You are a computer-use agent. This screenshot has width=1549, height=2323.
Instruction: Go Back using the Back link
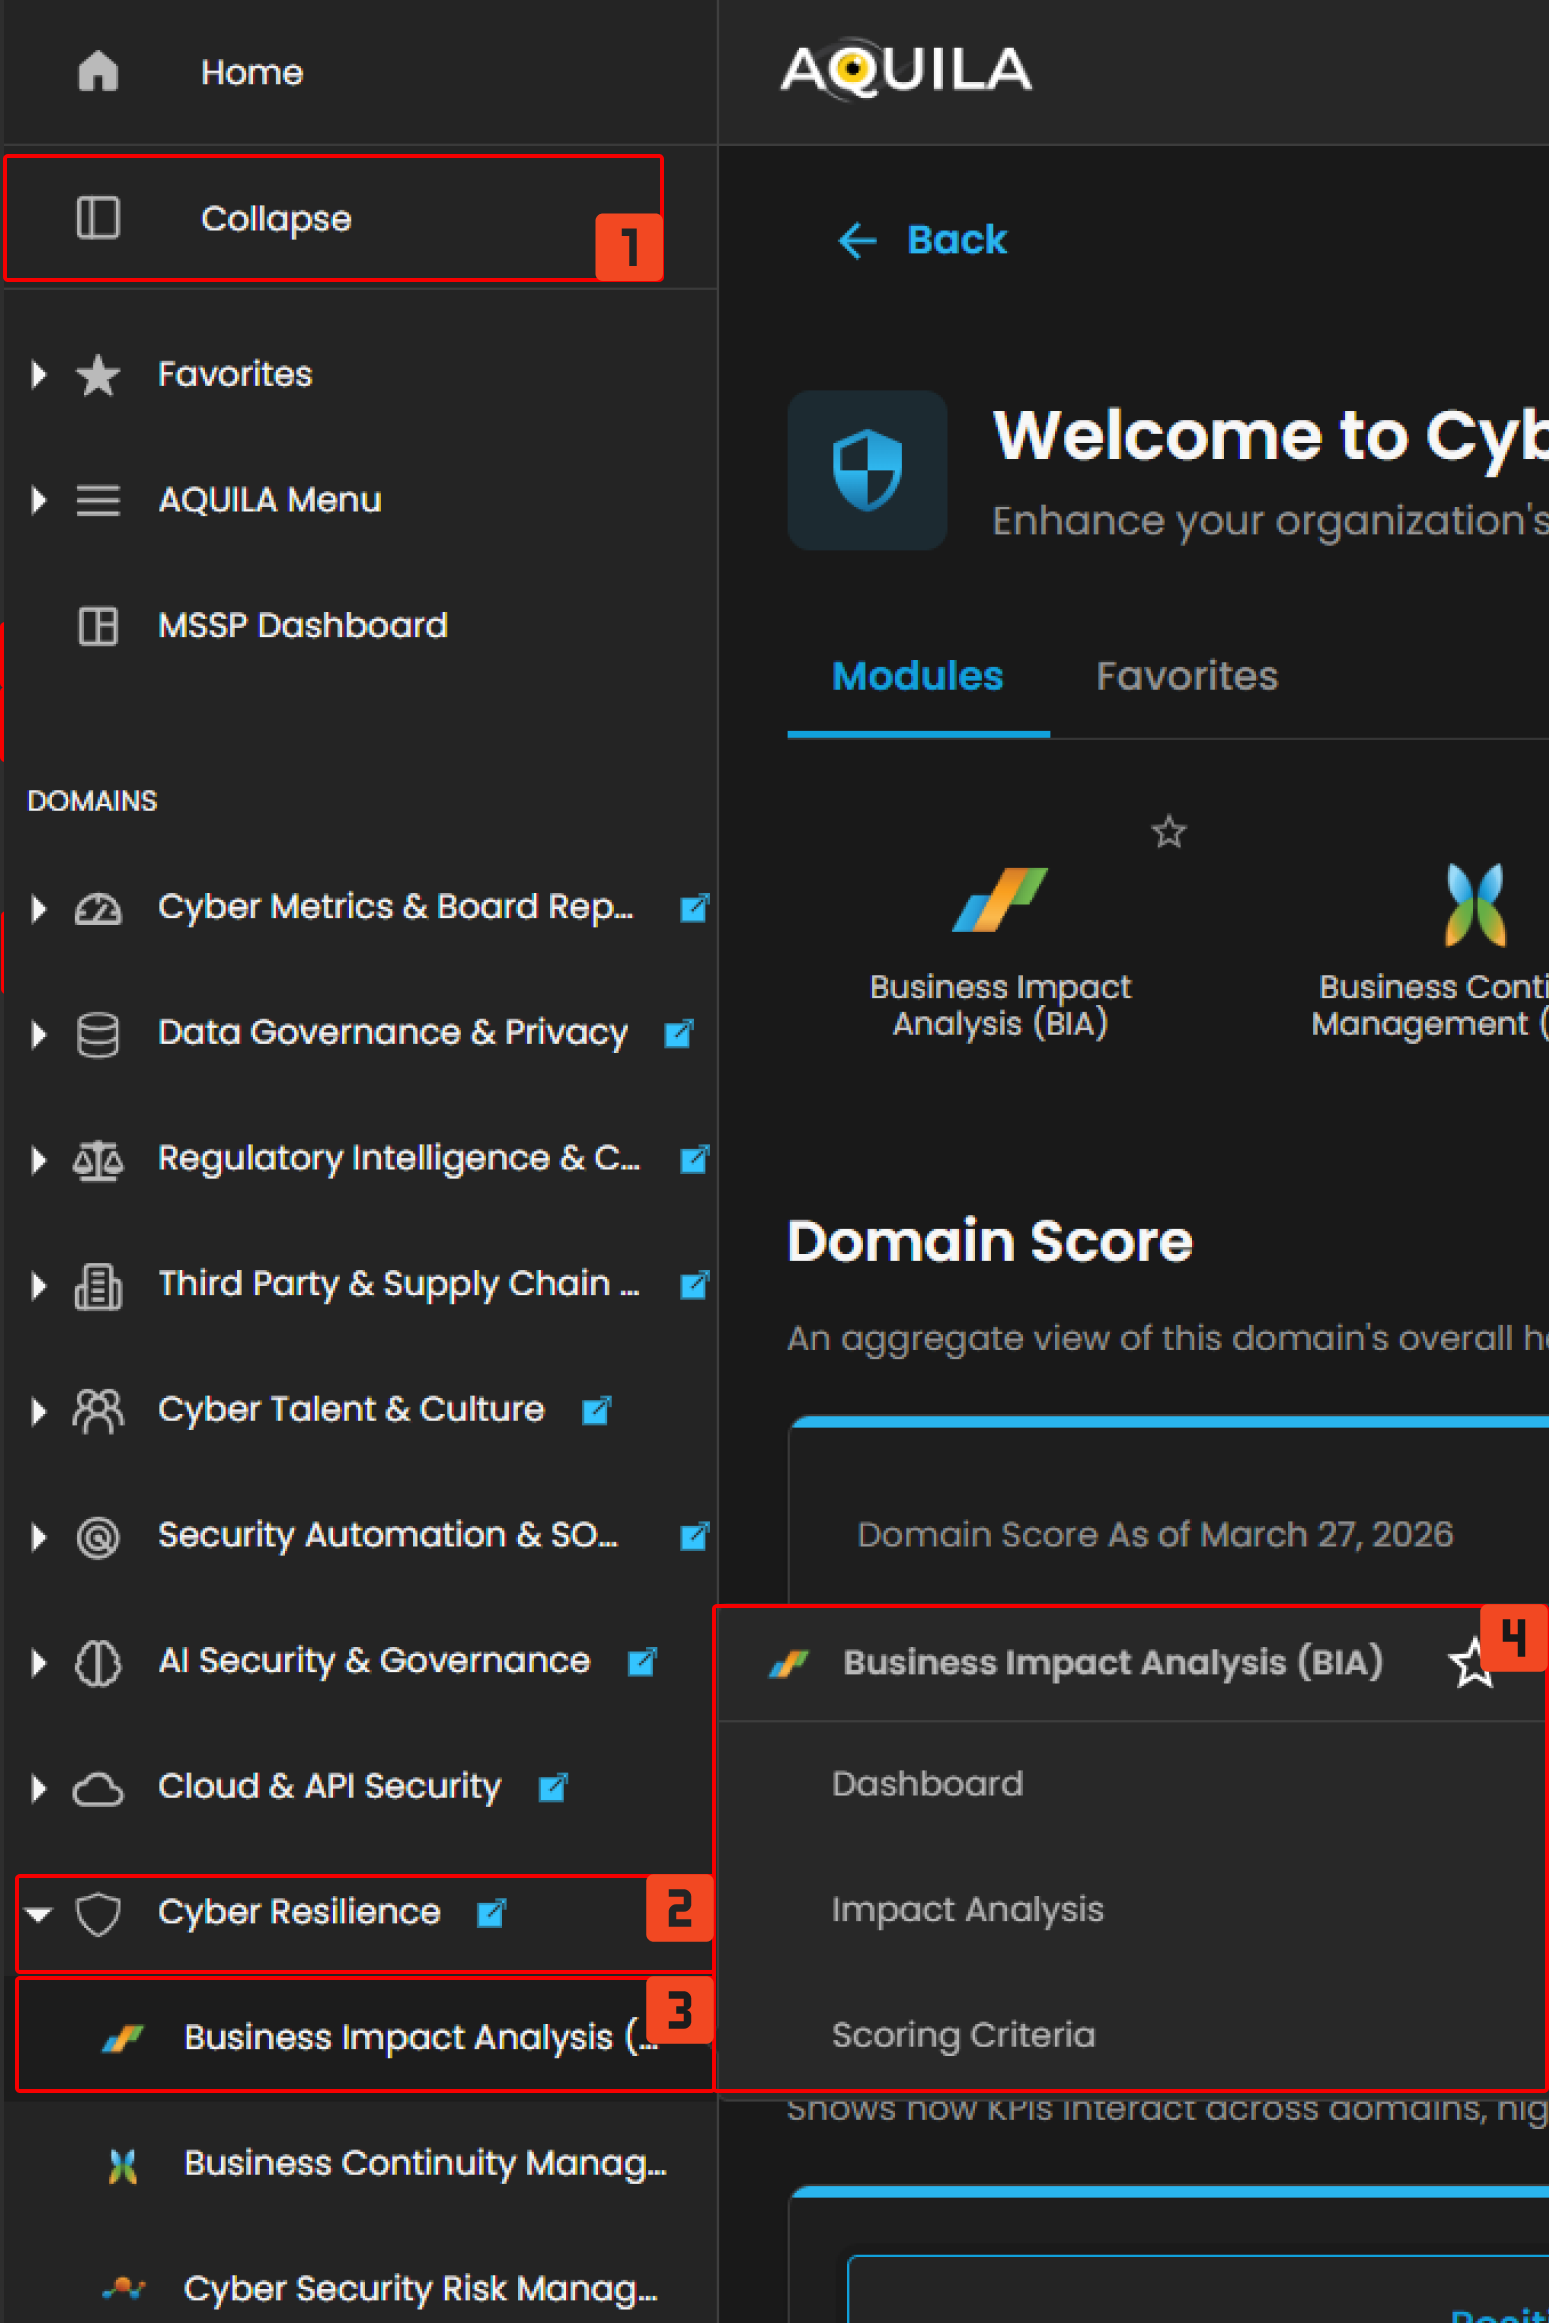tap(922, 240)
